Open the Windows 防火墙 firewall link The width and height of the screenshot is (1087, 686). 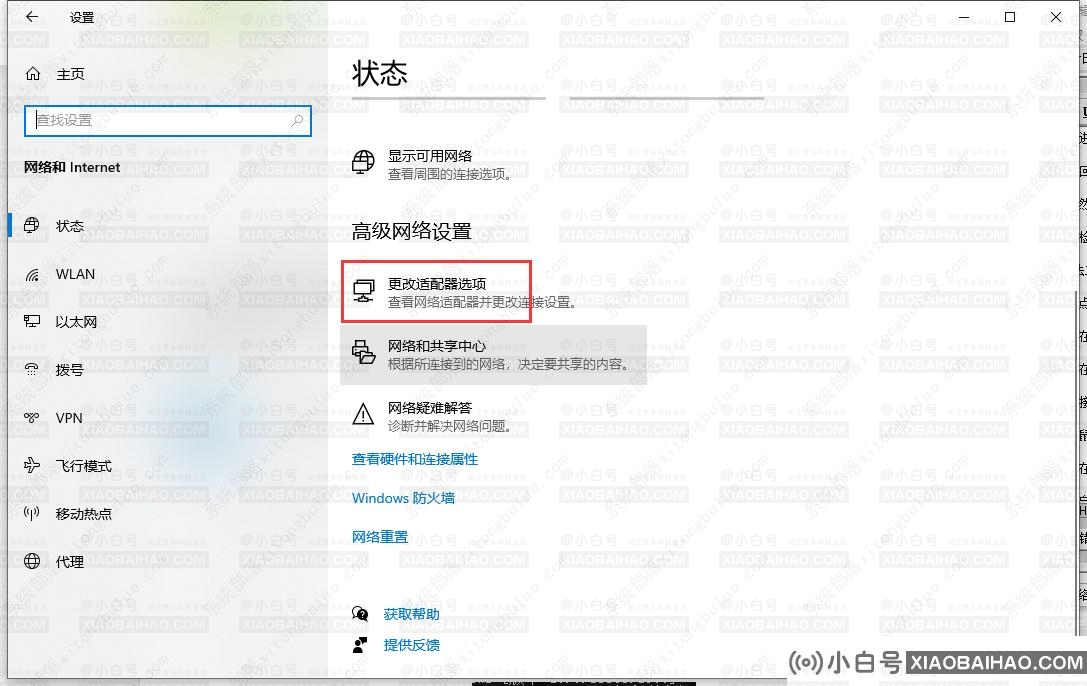pyautogui.click(x=403, y=498)
